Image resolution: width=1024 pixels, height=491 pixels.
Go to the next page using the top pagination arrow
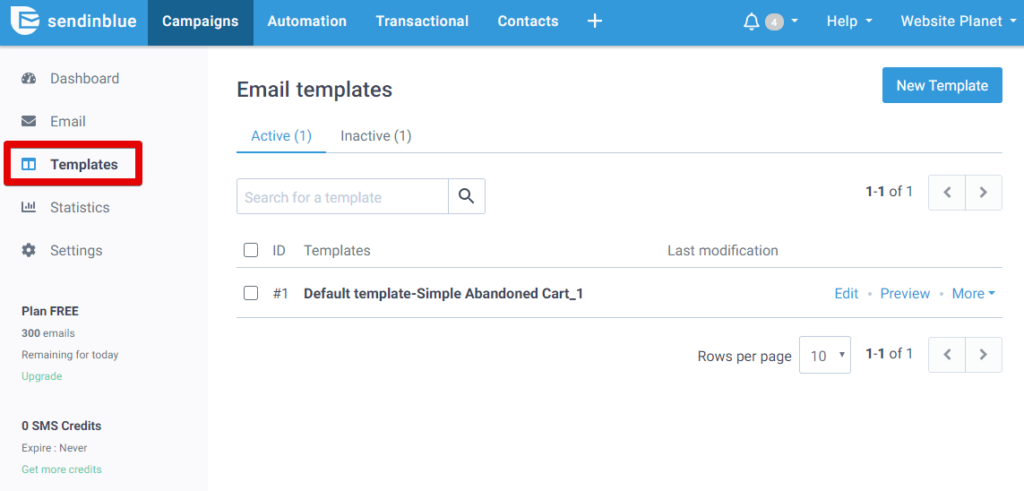click(x=984, y=193)
